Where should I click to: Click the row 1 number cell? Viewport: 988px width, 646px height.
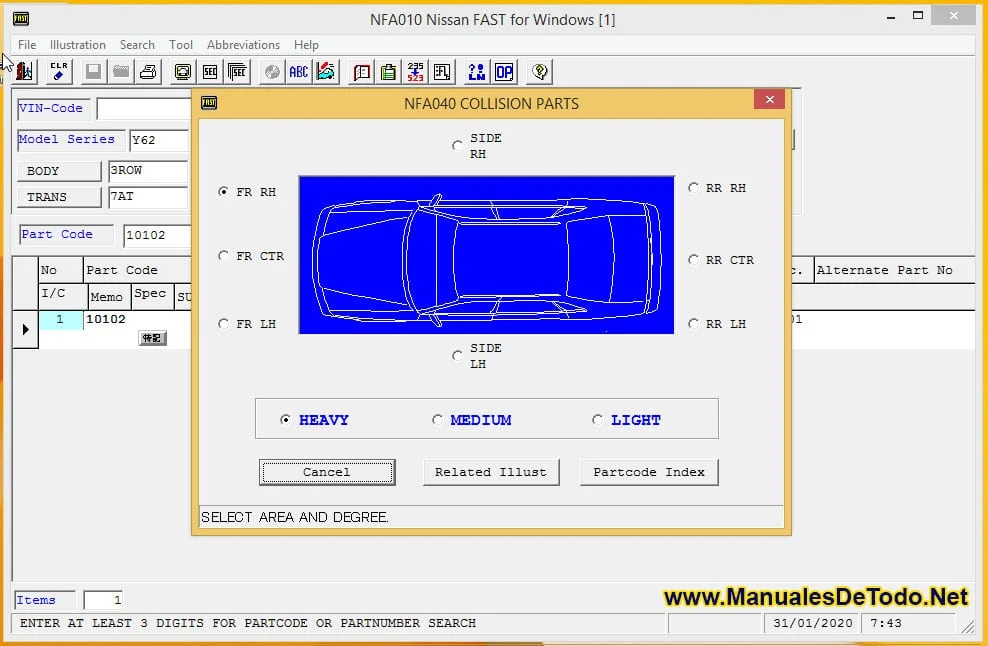[x=60, y=320]
